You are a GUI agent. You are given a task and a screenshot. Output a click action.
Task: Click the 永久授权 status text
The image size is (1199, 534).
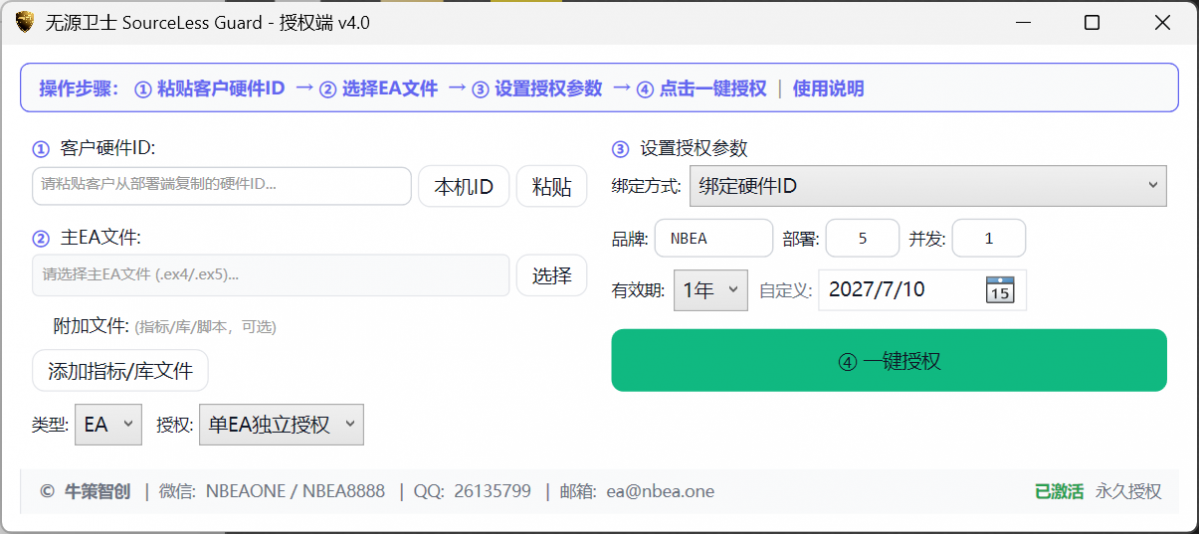coord(1129,491)
